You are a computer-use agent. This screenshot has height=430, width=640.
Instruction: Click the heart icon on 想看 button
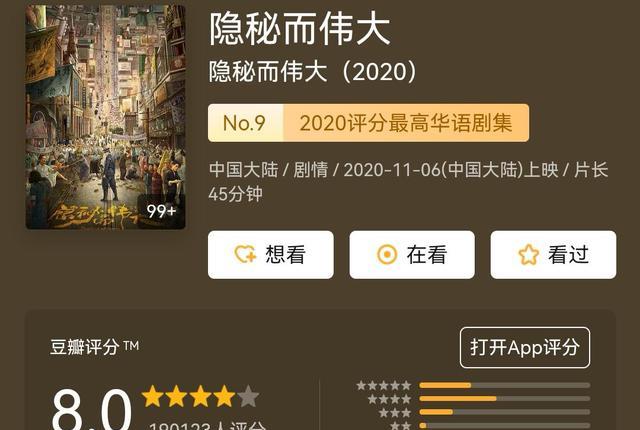[245, 255]
